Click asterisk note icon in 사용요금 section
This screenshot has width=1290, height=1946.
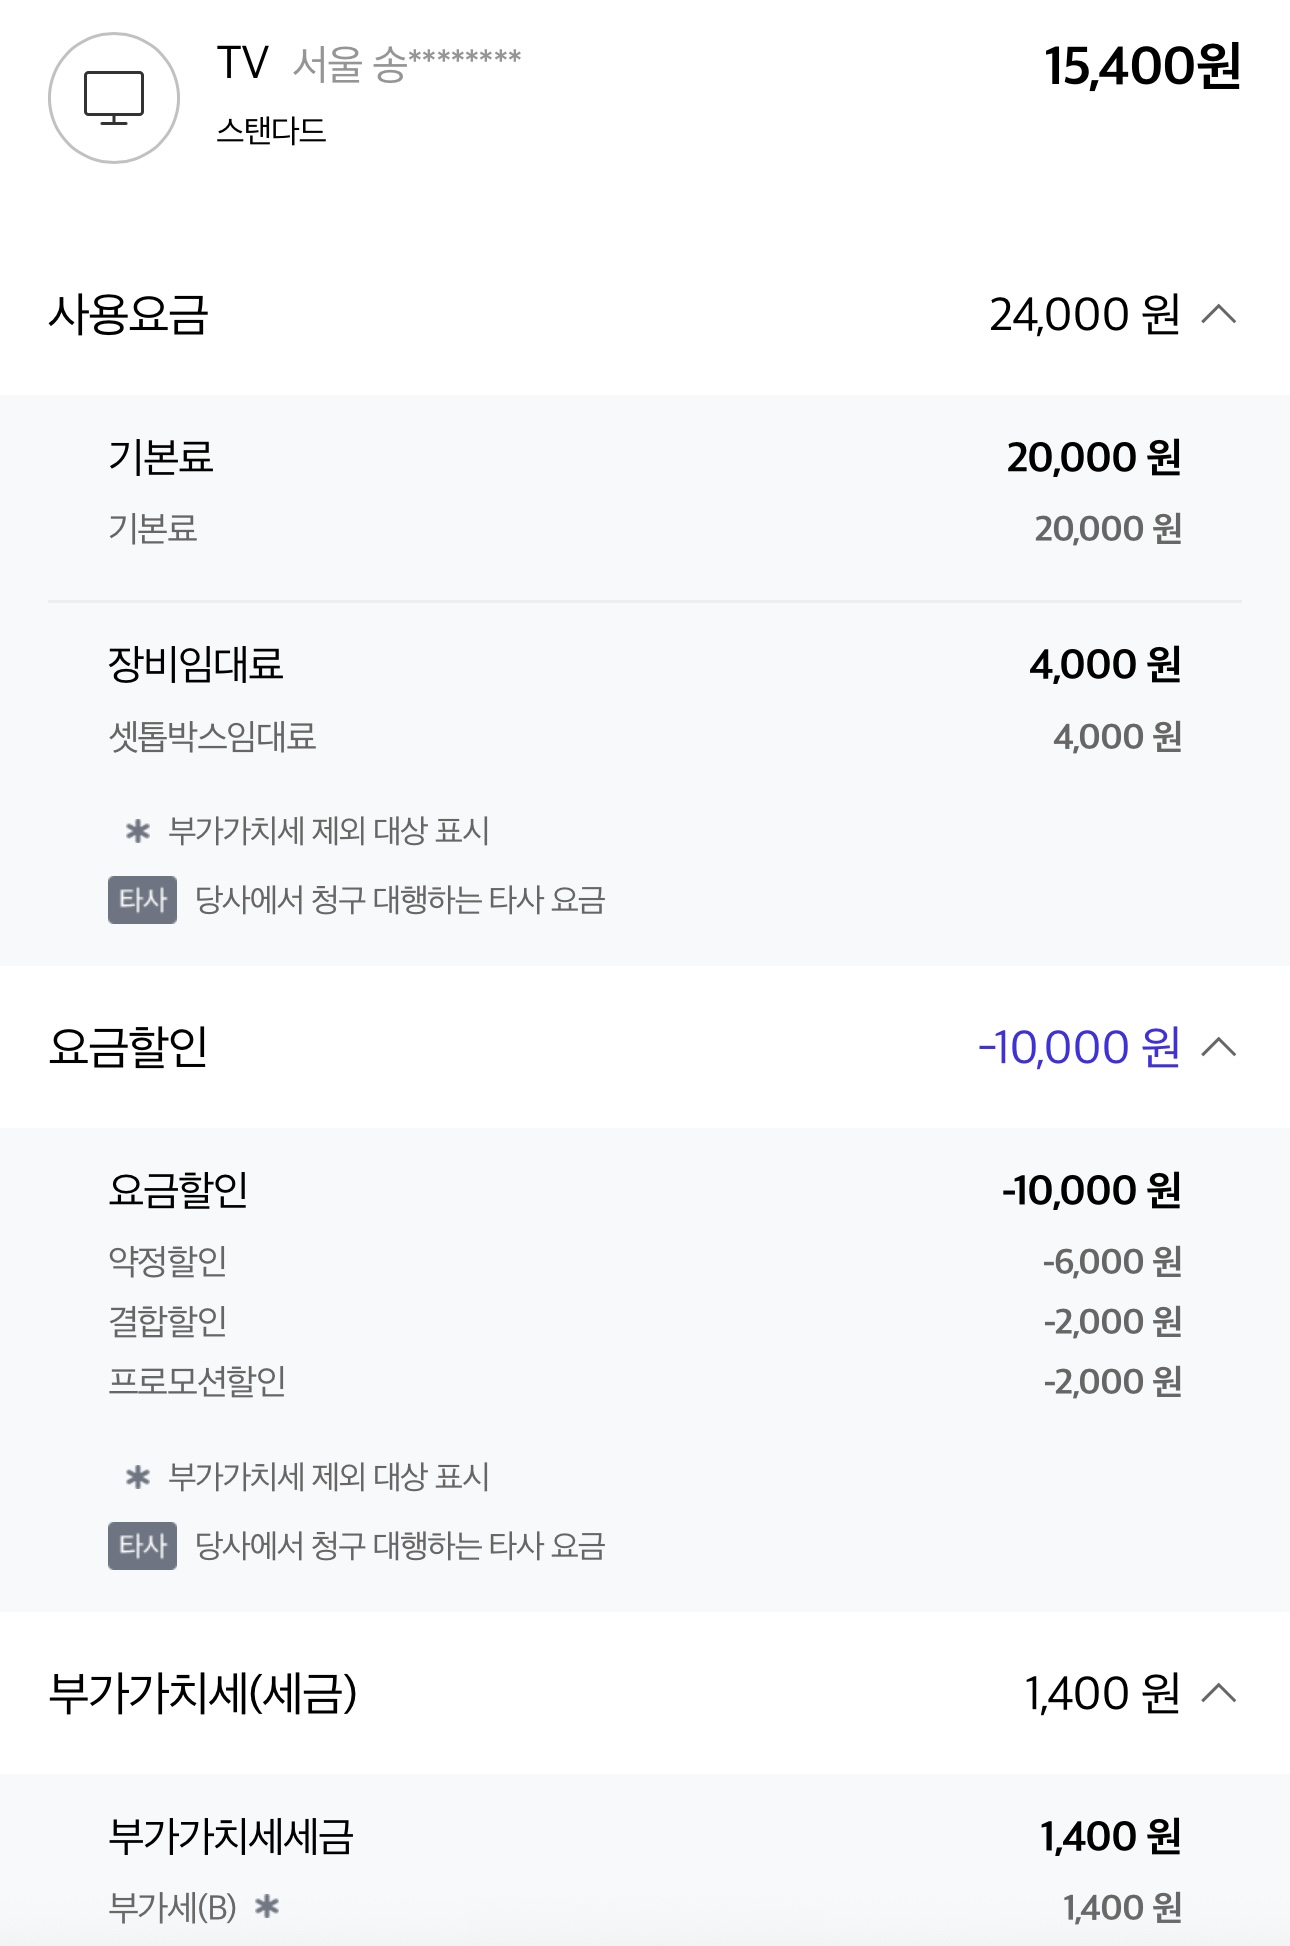coord(138,831)
